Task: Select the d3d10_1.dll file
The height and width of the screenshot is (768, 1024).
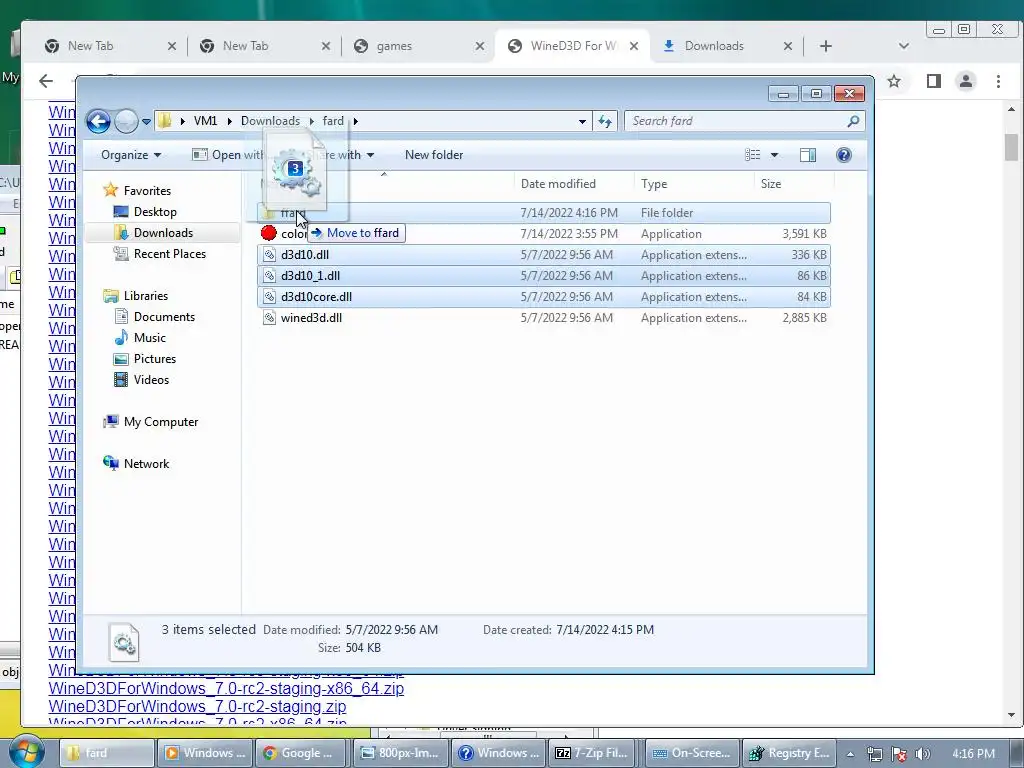Action: point(544,276)
